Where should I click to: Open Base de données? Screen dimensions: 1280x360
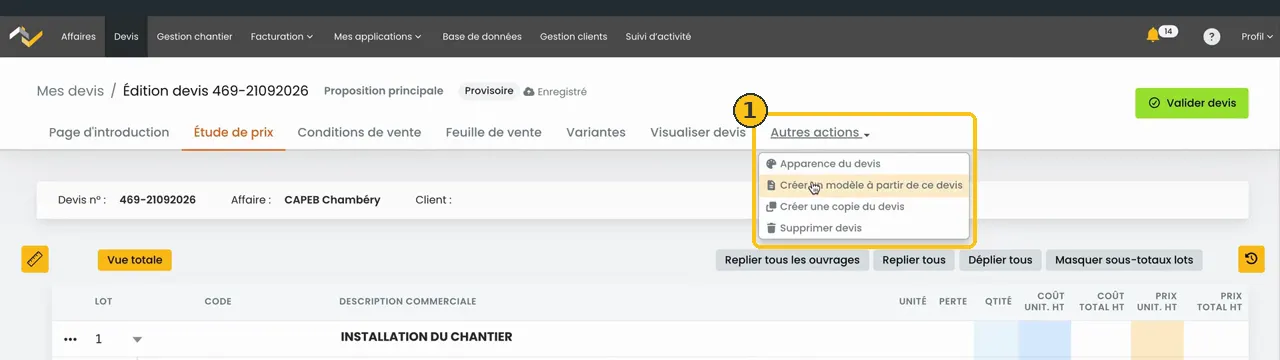tap(482, 36)
